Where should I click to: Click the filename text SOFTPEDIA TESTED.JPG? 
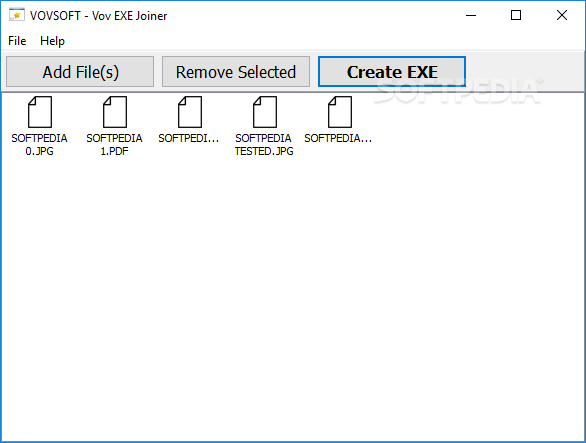pos(264,145)
